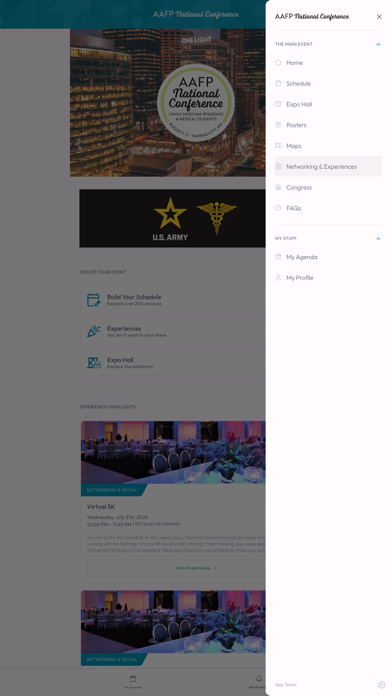Screen dimensions: 392x696
Task: Click the Experiences party popper icon
Action: (94, 332)
